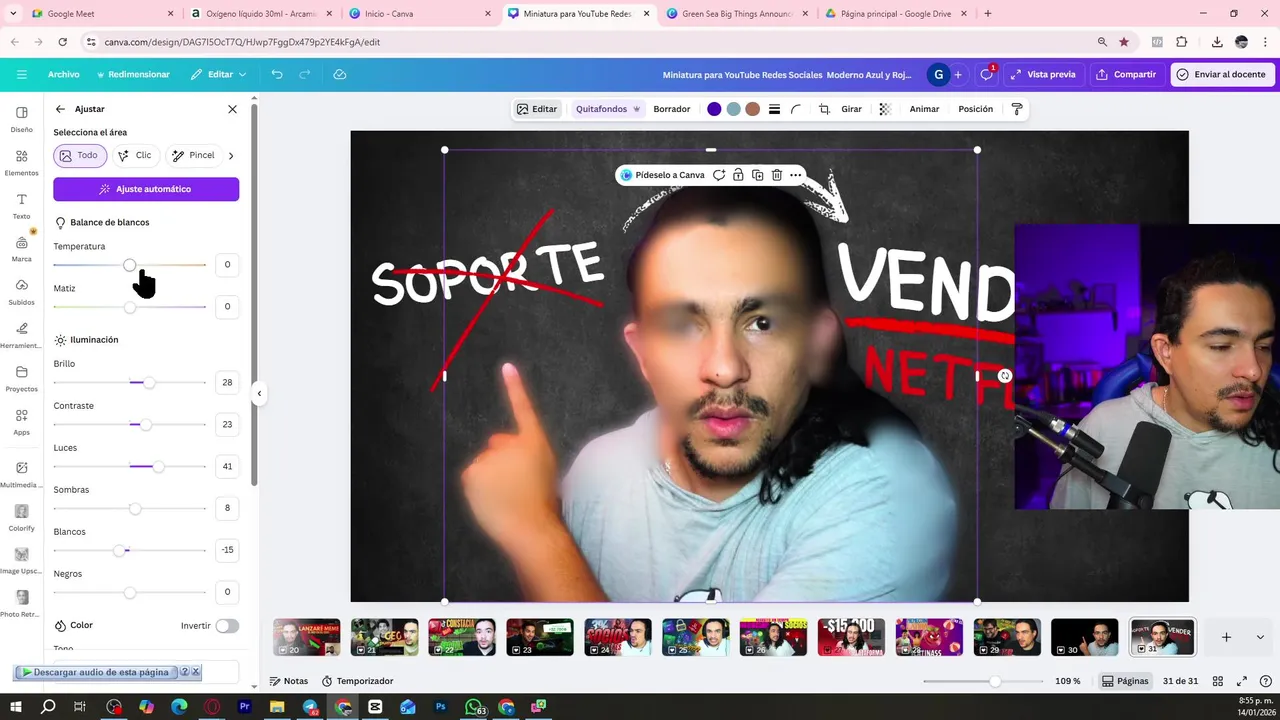Click Editar image button in toolbar
Screen dimensions: 1280x720
coord(537,109)
